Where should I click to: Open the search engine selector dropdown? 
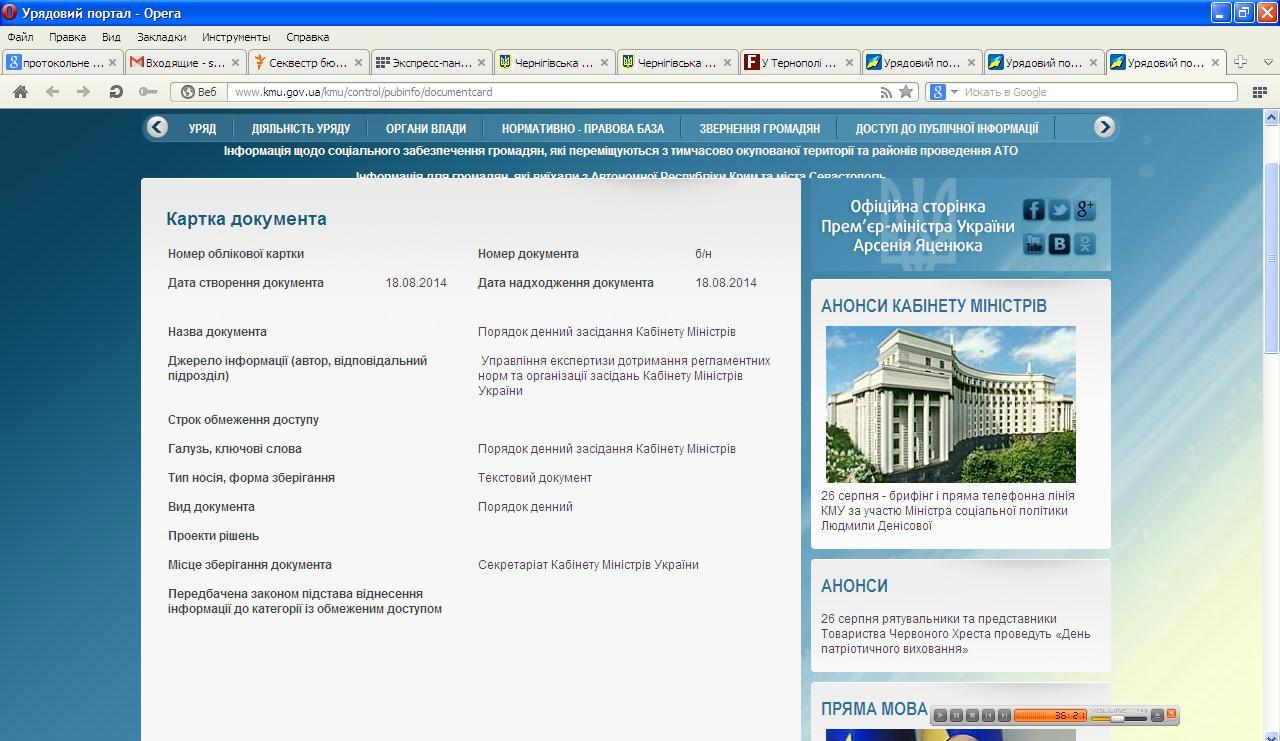(943, 92)
